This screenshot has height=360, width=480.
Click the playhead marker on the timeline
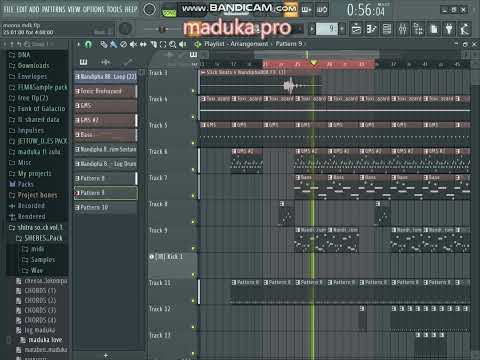313,63
